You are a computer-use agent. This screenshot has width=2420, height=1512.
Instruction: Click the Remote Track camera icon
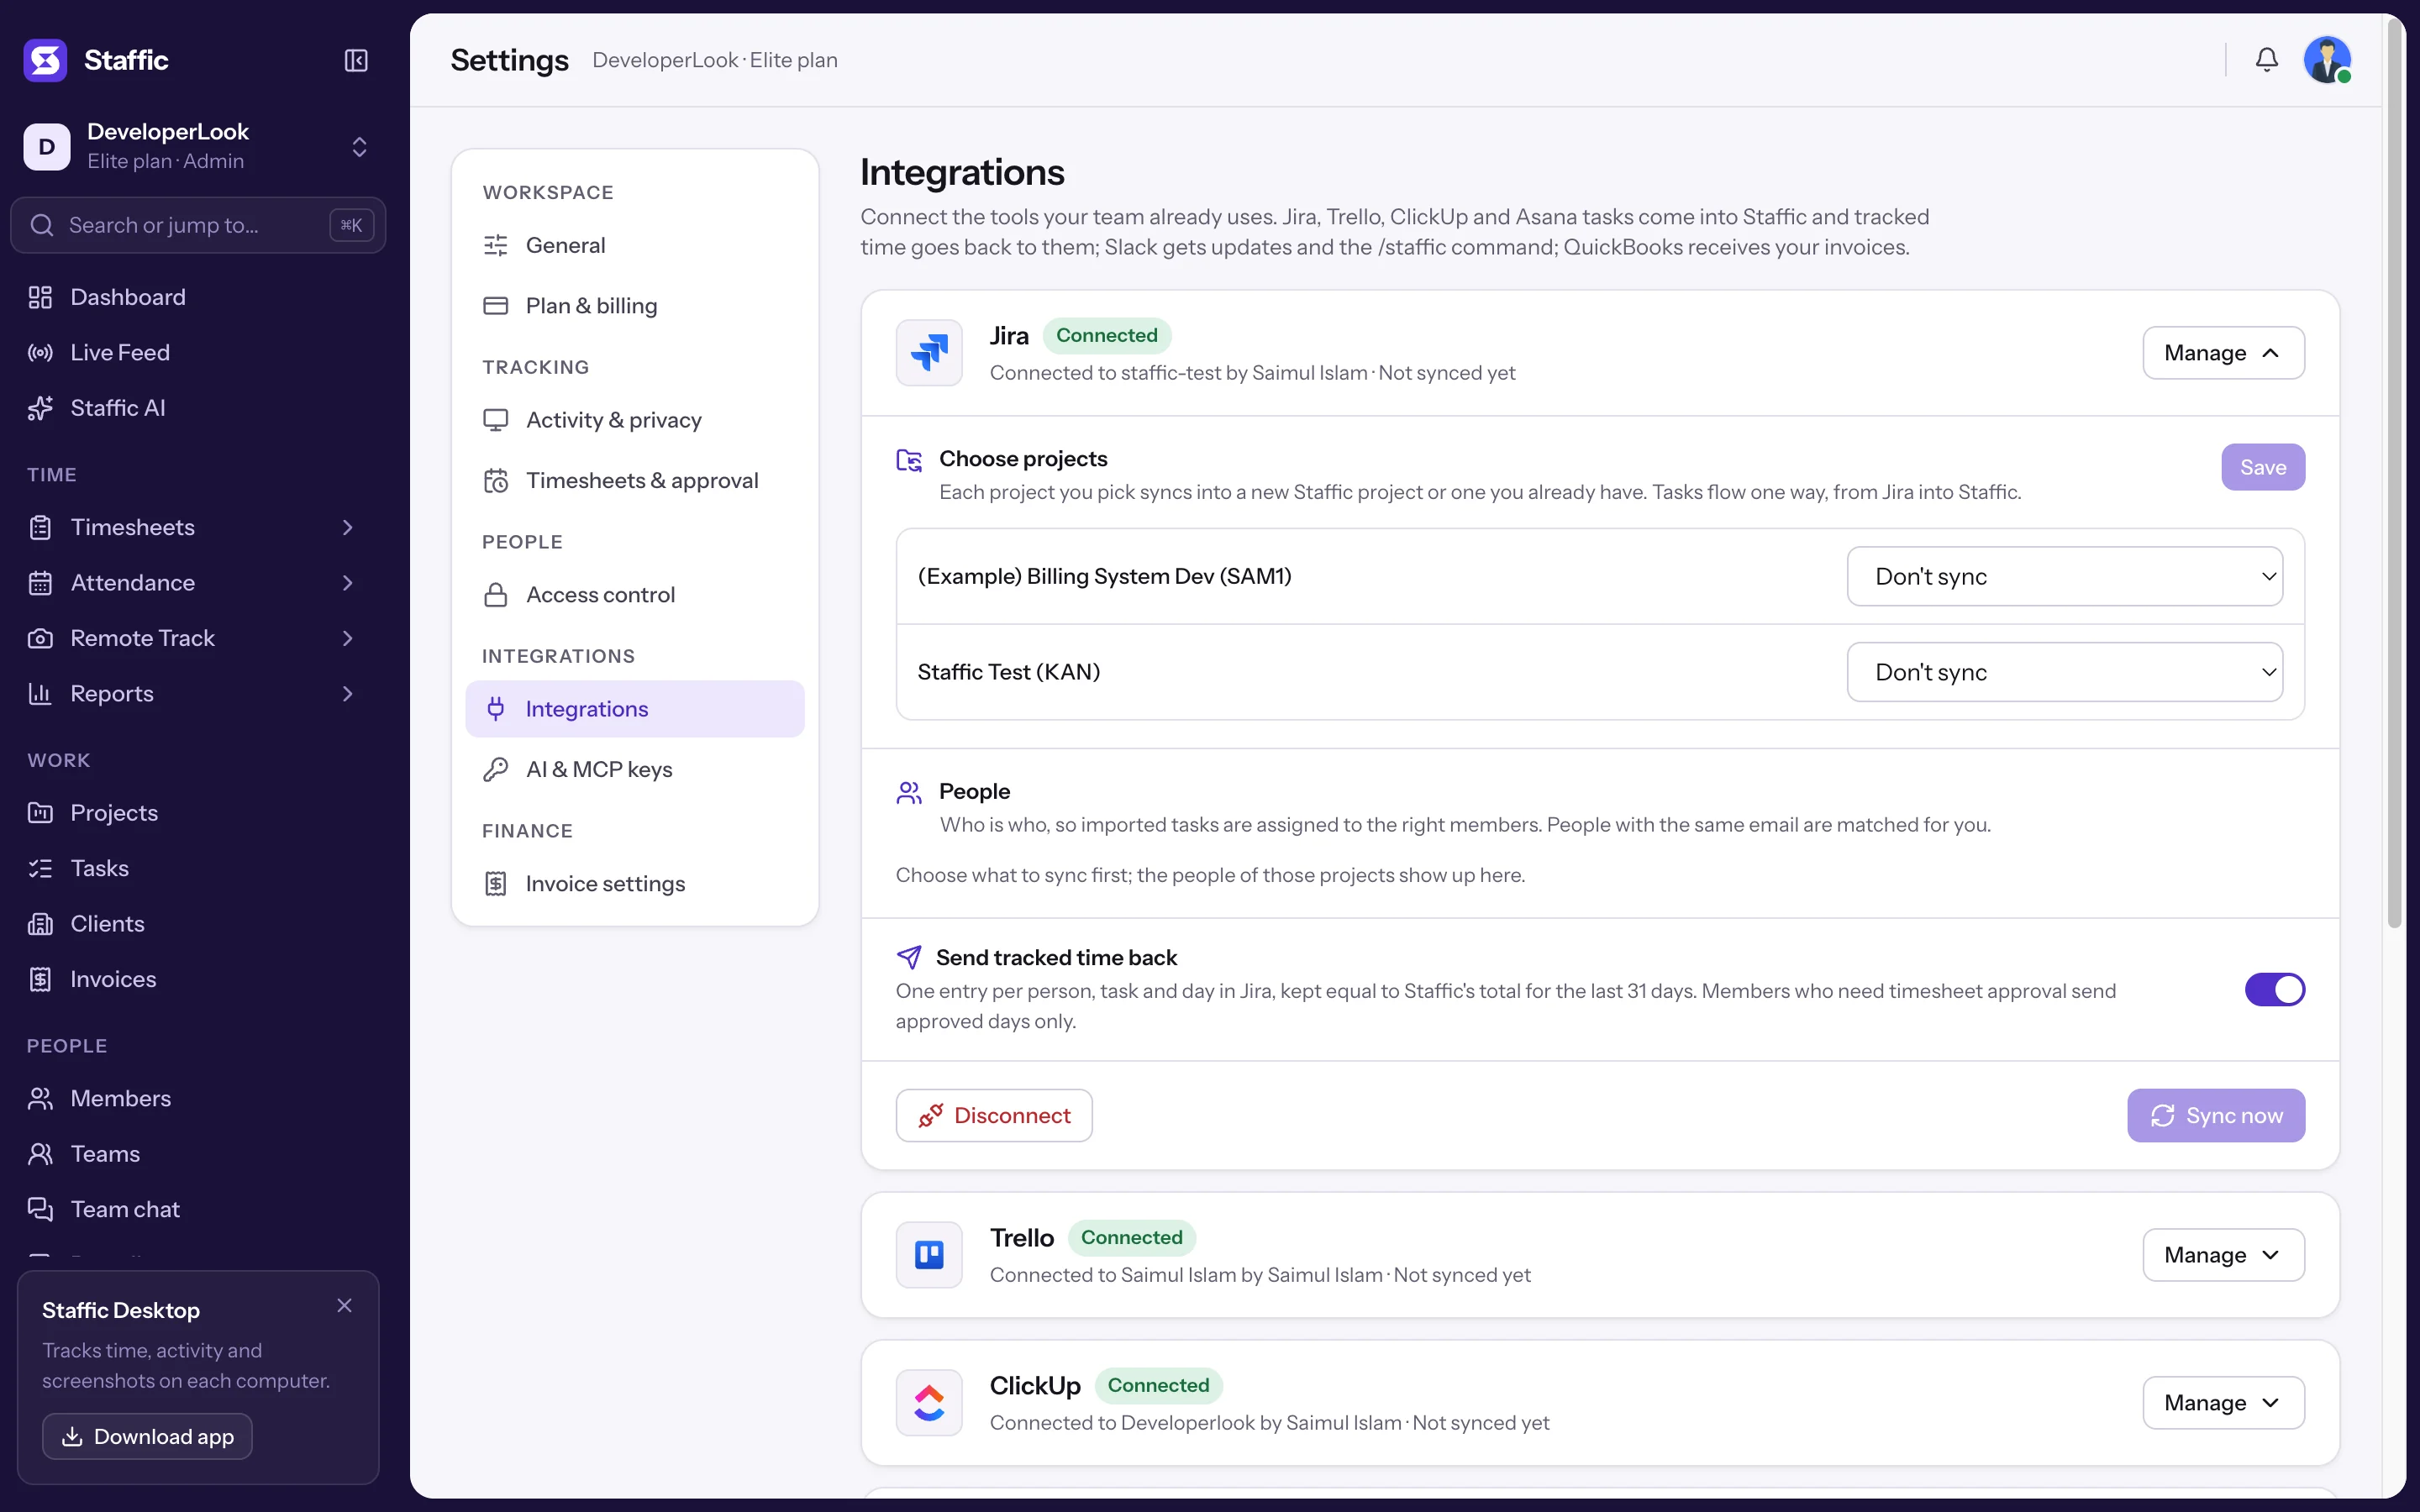pos(40,638)
